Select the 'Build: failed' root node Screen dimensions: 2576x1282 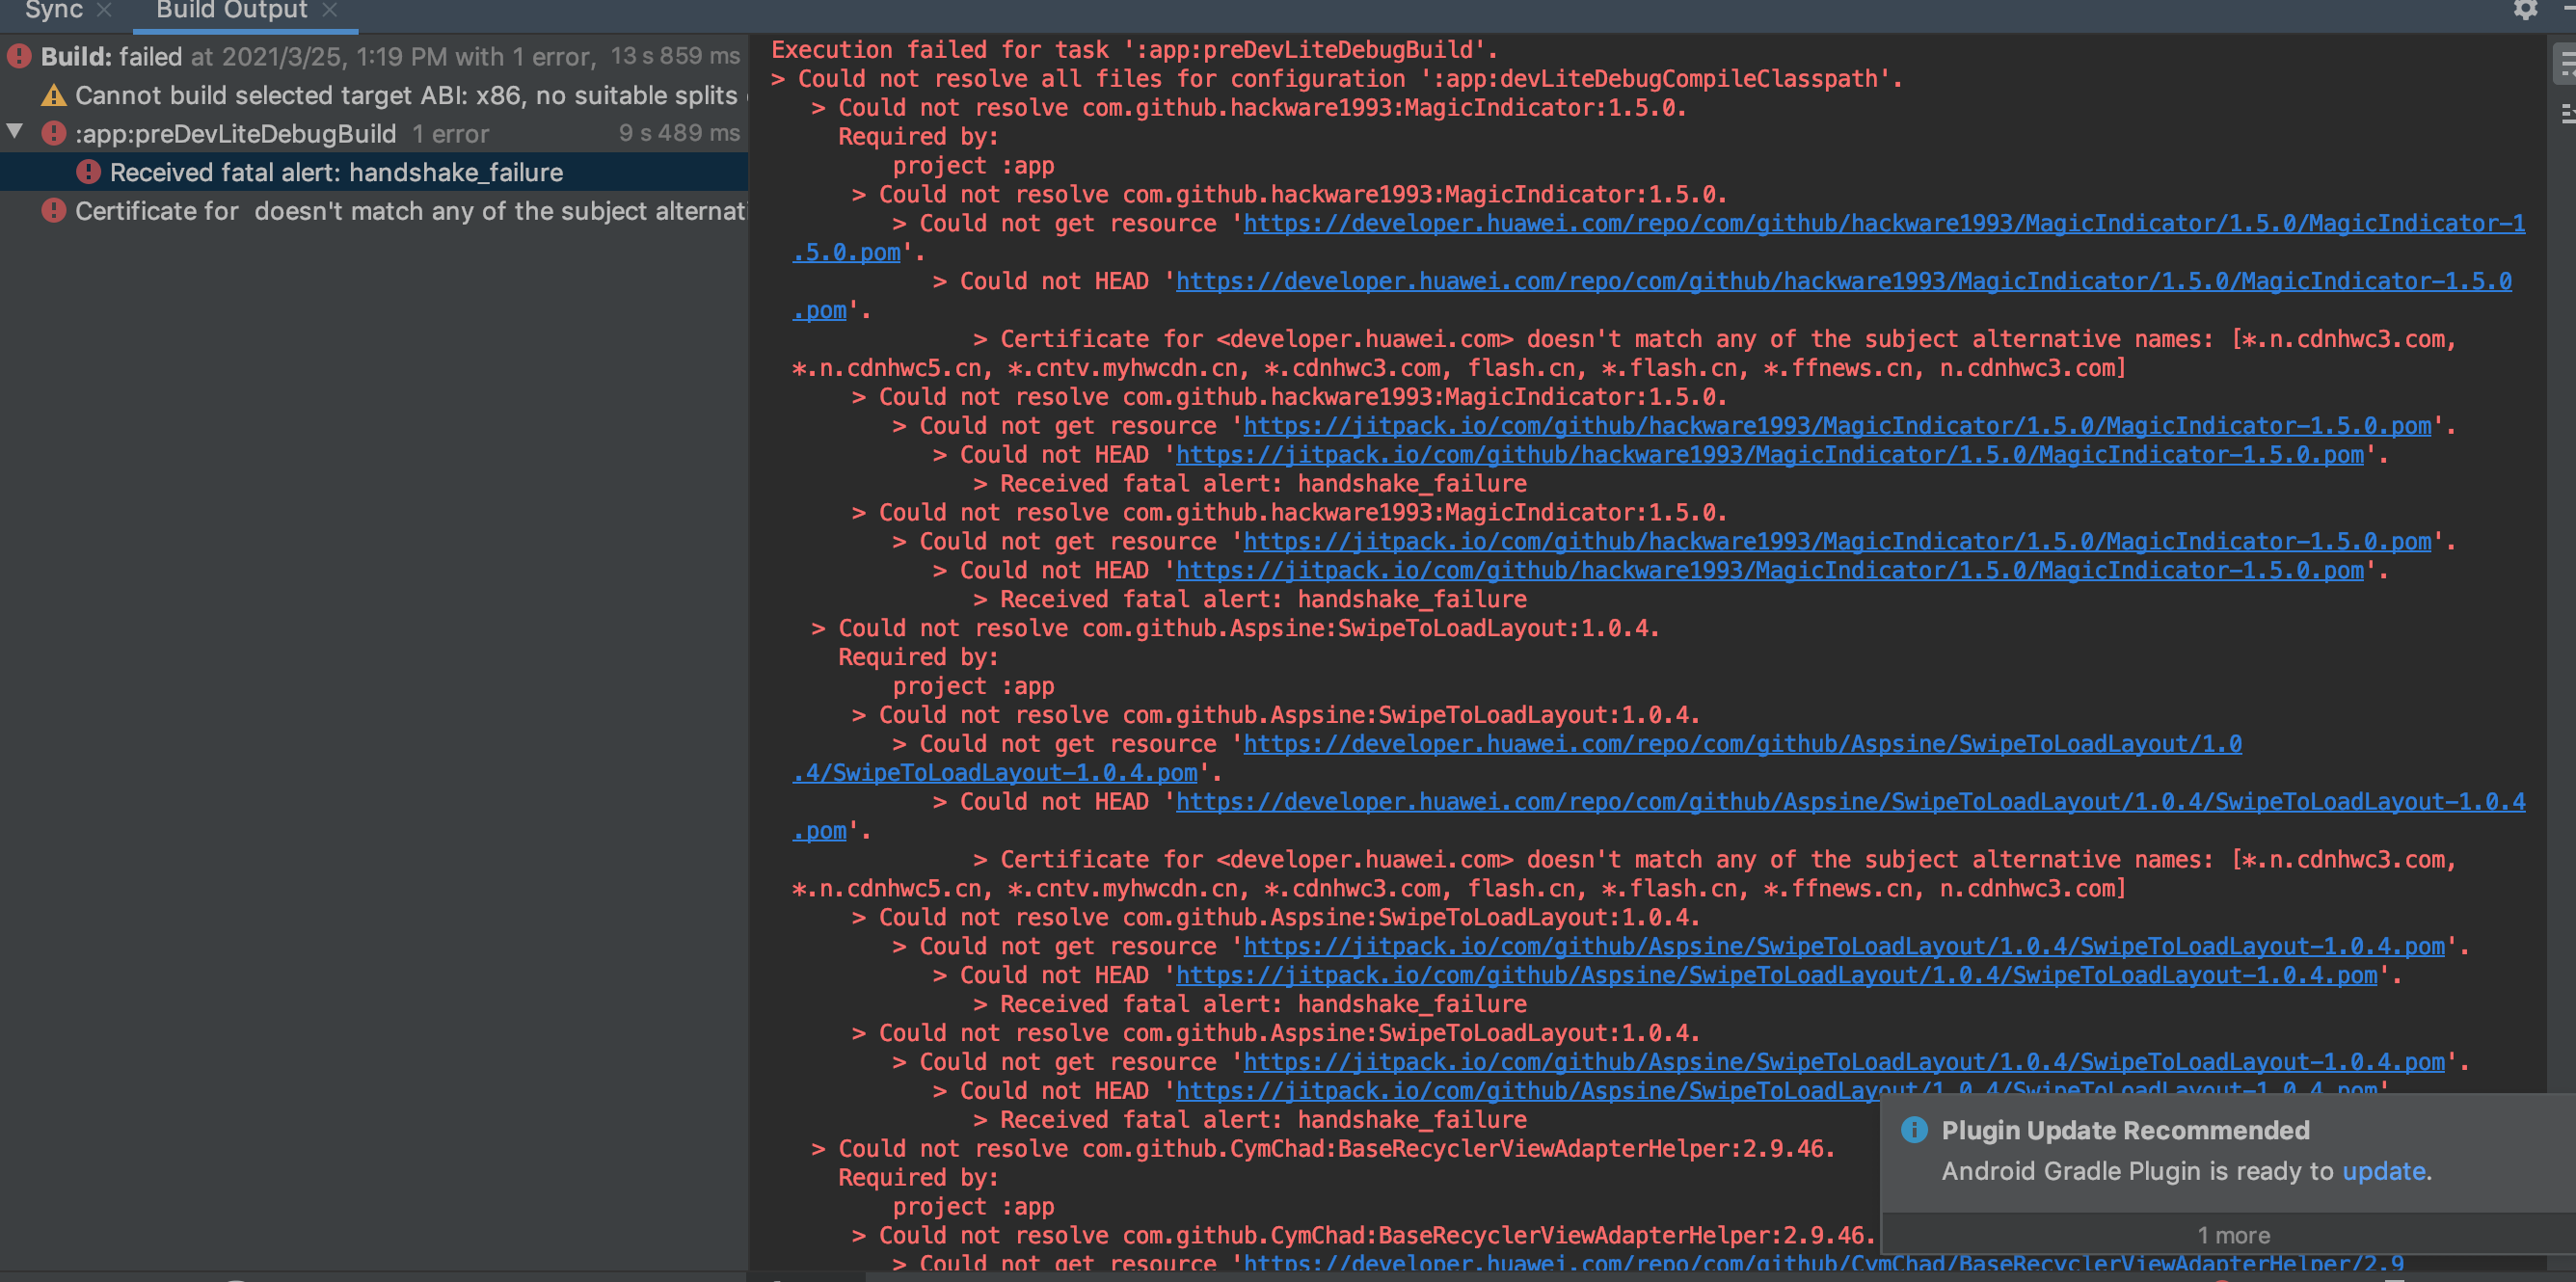[x=110, y=57]
